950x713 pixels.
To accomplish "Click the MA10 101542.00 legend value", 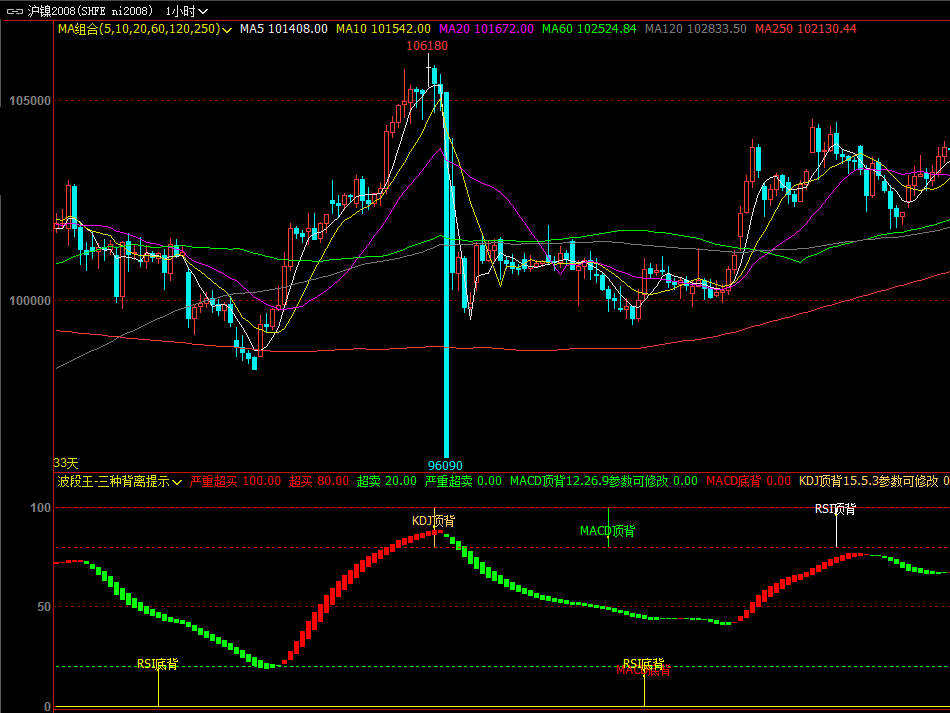I will tap(384, 29).
